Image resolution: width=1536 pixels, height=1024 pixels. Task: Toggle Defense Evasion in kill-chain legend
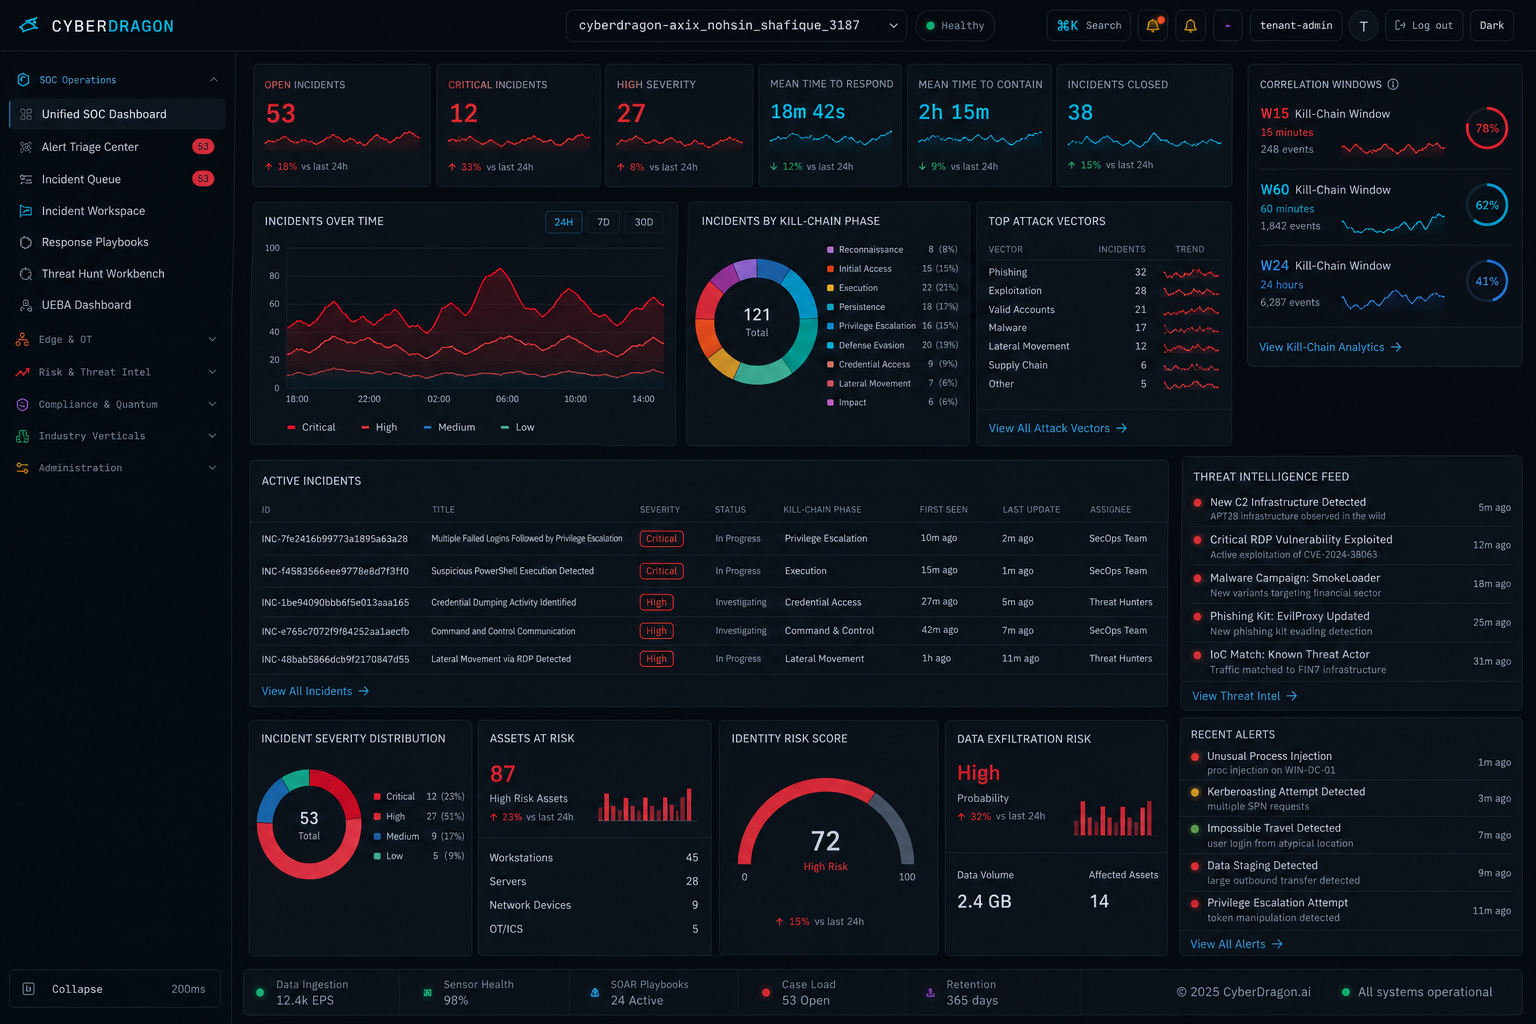pyautogui.click(x=865, y=345)
